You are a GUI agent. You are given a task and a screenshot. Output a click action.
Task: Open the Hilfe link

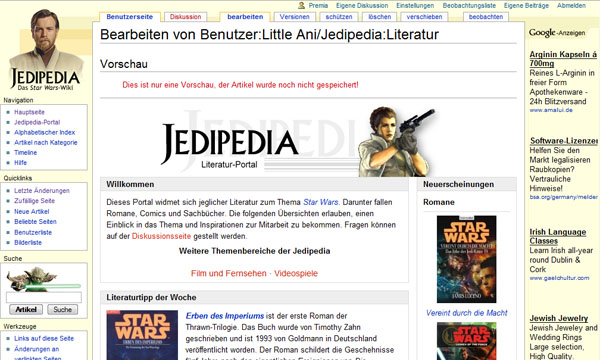pyautogui.click(x=21, y=163)
